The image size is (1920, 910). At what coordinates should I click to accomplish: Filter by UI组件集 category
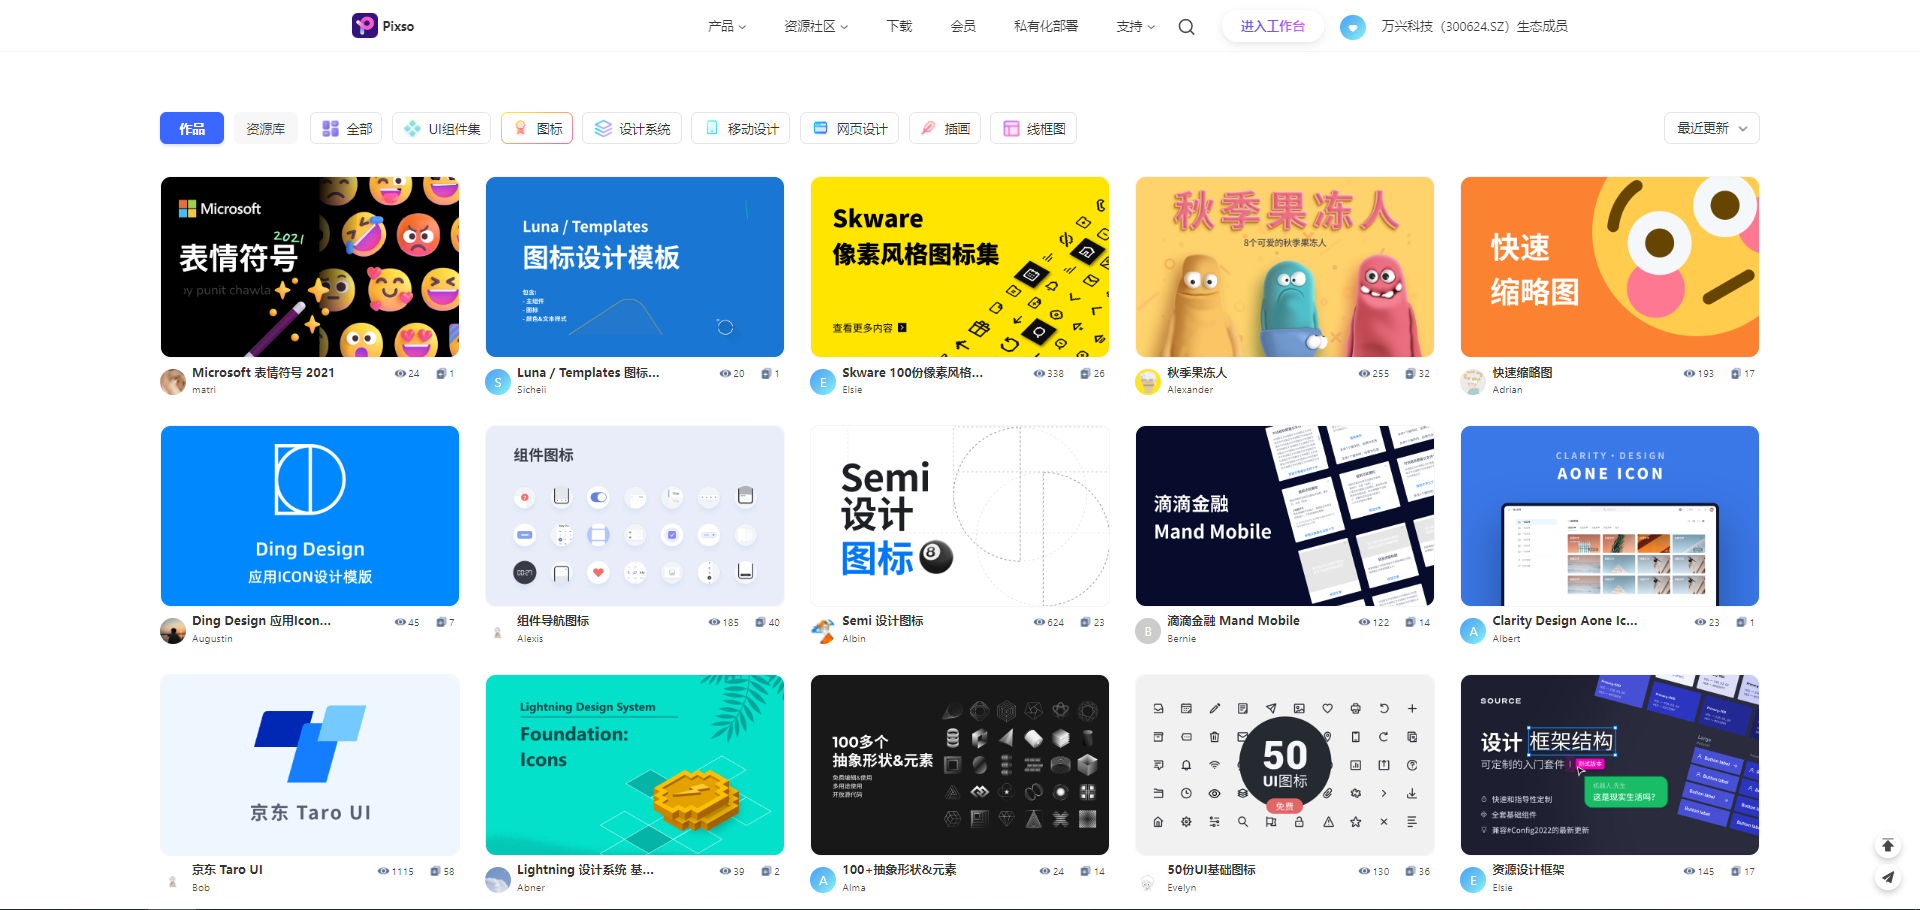pyautogui.click(x=441, y=128)
